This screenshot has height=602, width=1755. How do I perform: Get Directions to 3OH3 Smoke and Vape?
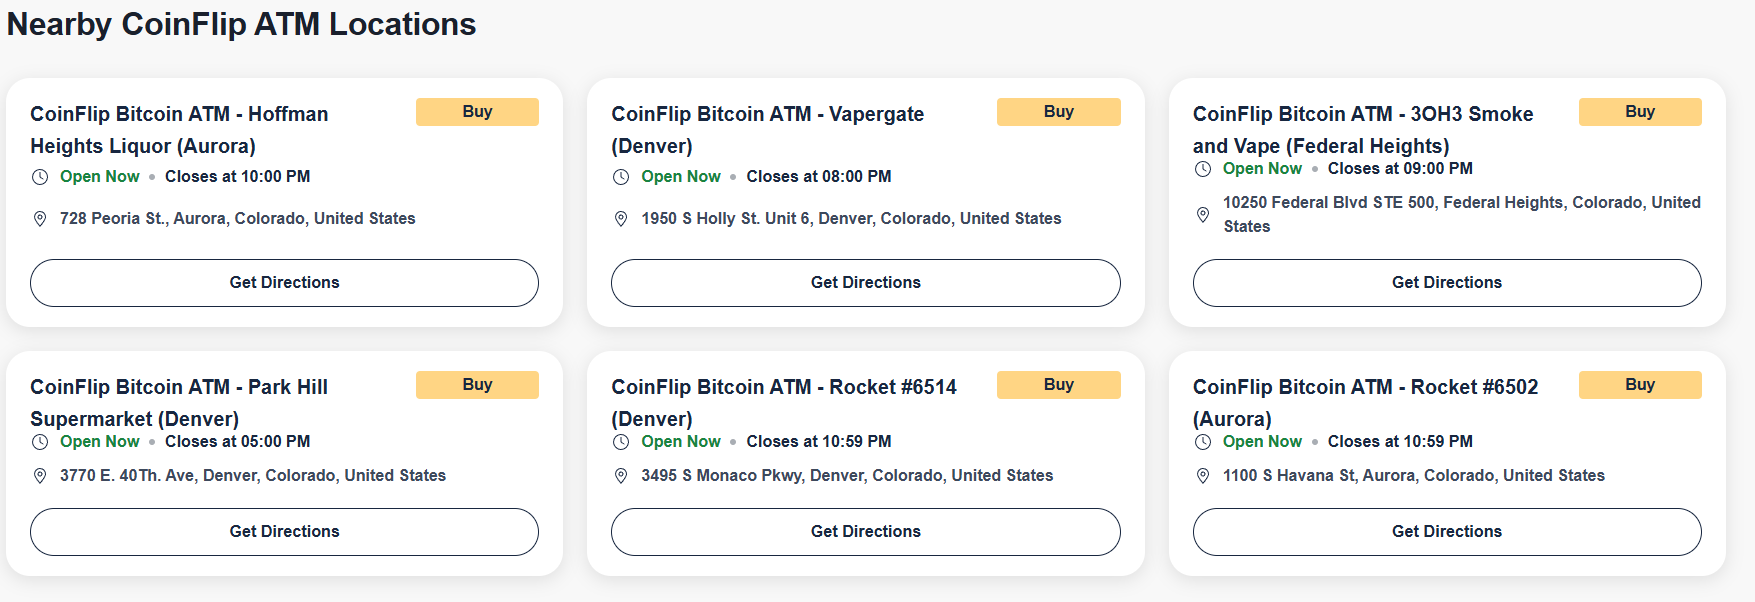1446,283
